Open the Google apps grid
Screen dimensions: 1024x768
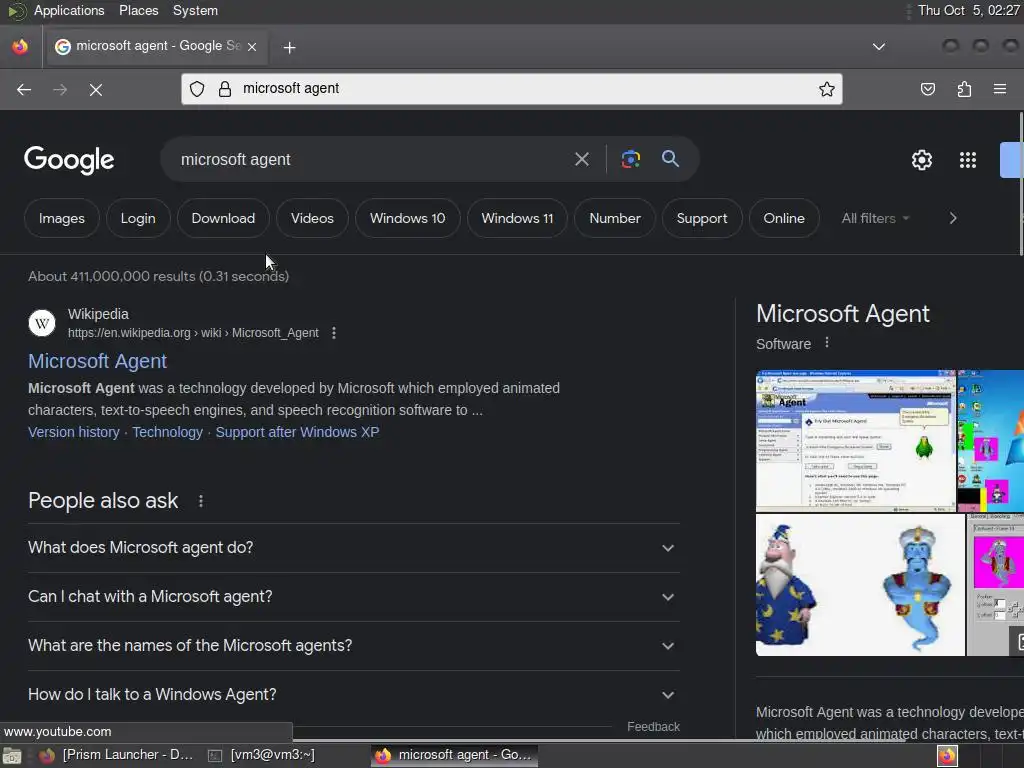(x=967, y=160)
